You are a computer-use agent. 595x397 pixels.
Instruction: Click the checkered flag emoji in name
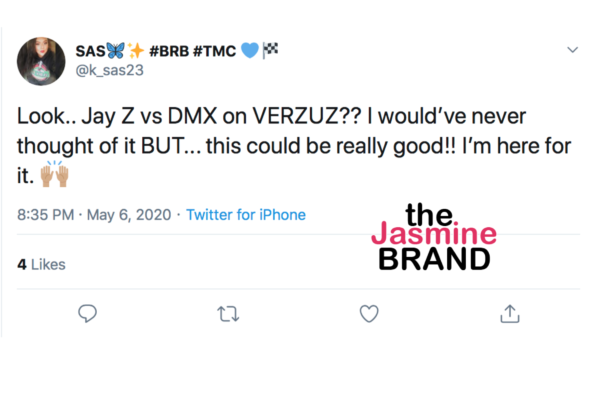point(271,50)
